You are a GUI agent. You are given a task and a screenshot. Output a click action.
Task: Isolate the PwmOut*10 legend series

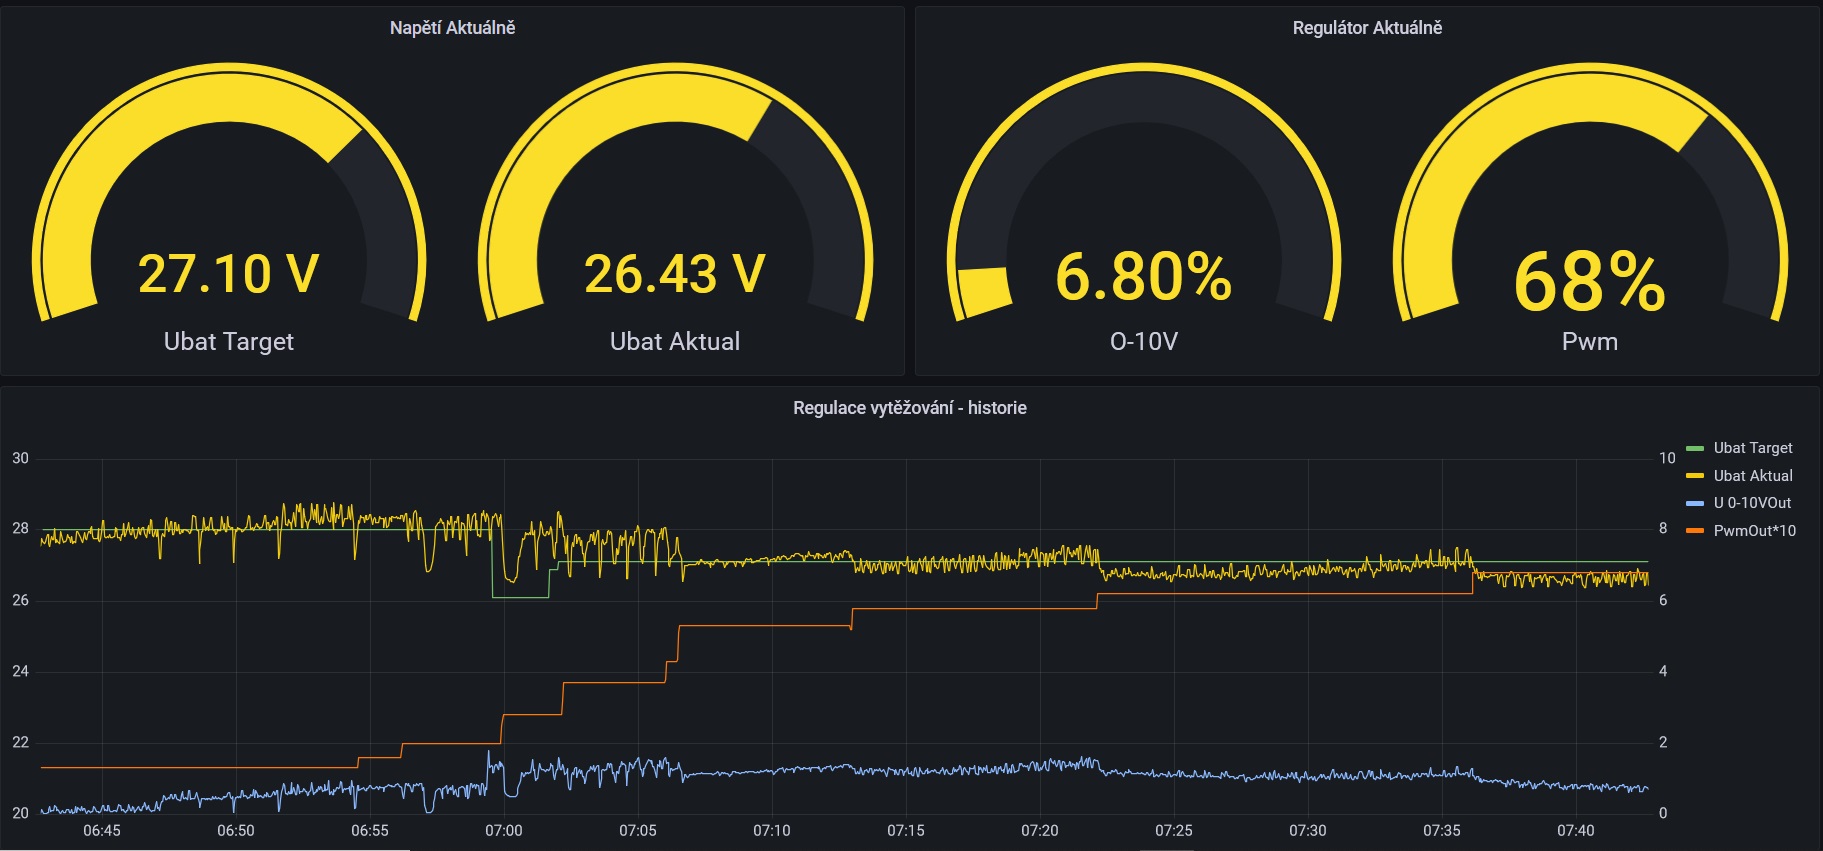point(1754,531)
